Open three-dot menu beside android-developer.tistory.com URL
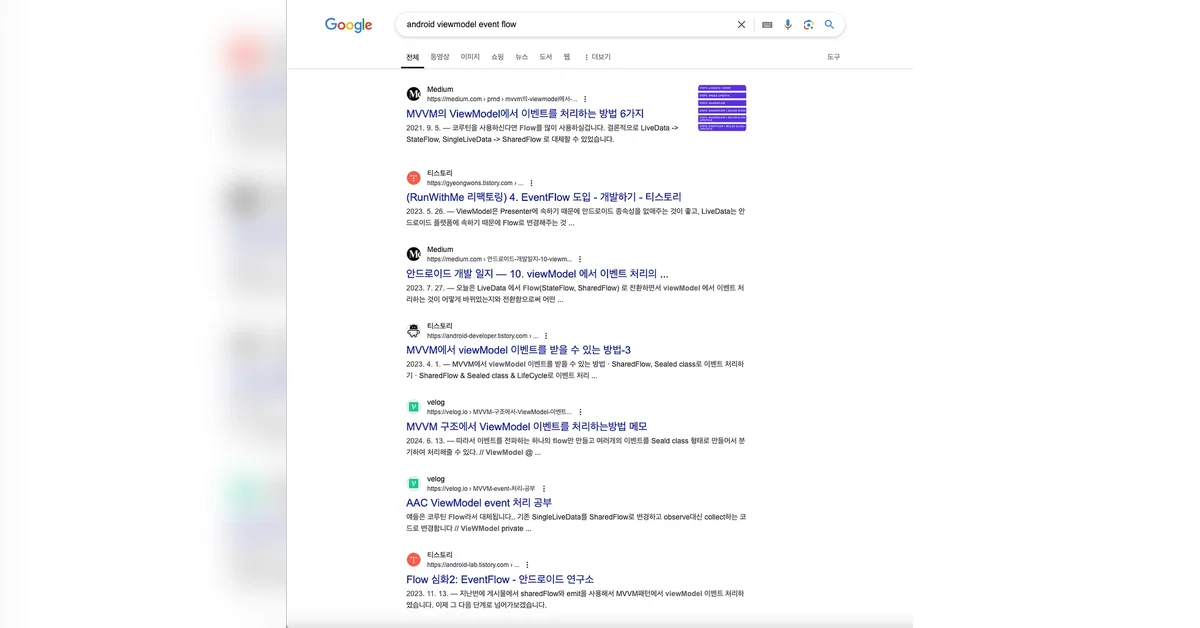1200x628 pixels. pos(546,336)
